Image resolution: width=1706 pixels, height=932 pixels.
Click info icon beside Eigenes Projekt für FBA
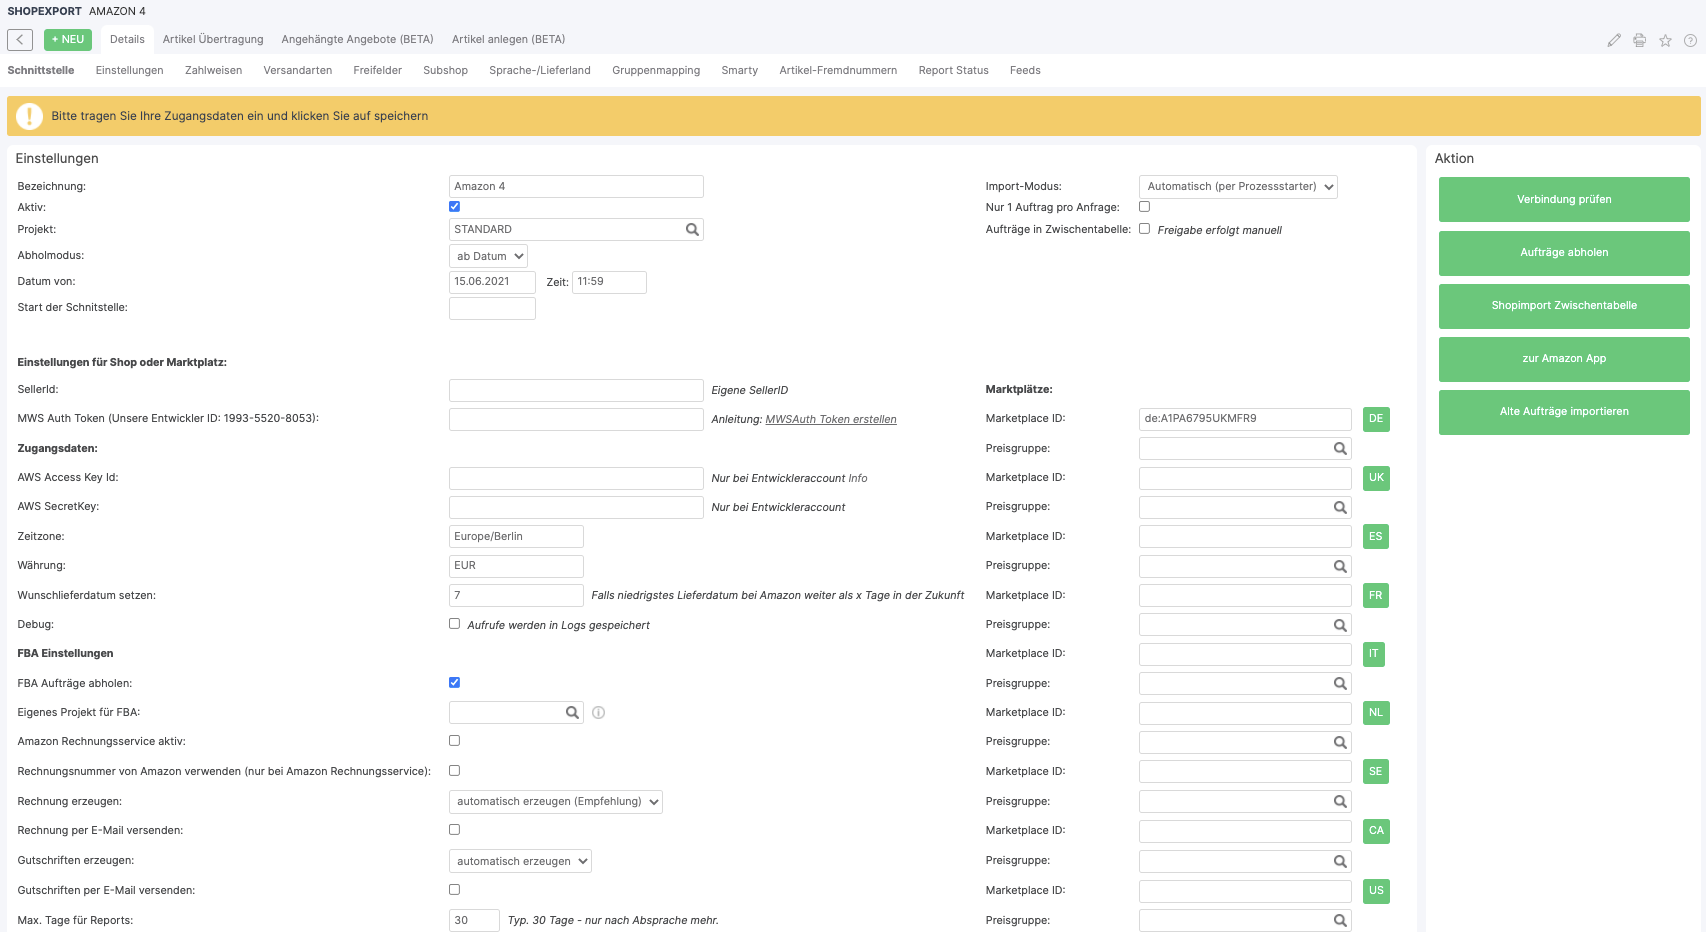(598, 713)
